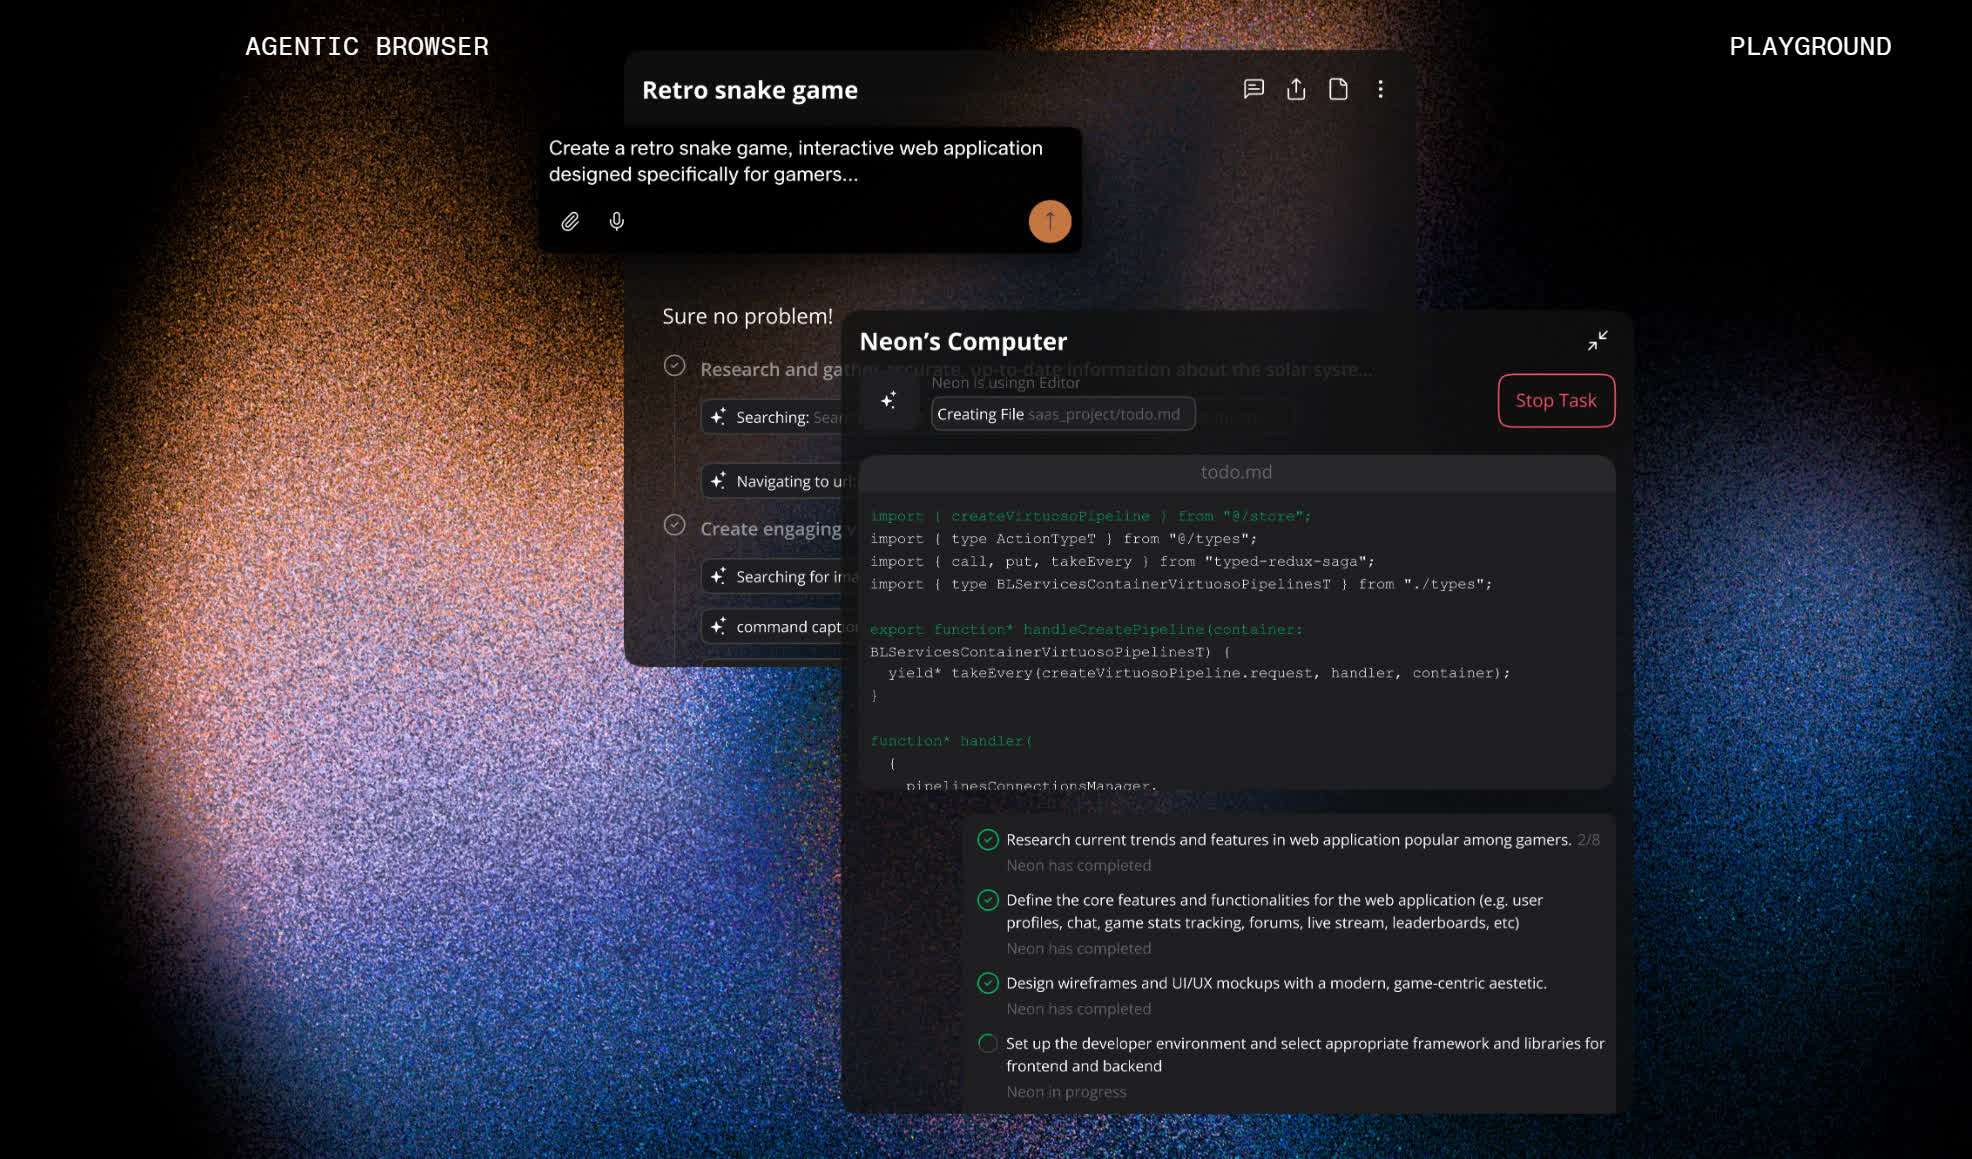The height and width of the screenshot is (1159, 1972).
Task: Open the document file icon in header
Action: point(1338,89)
